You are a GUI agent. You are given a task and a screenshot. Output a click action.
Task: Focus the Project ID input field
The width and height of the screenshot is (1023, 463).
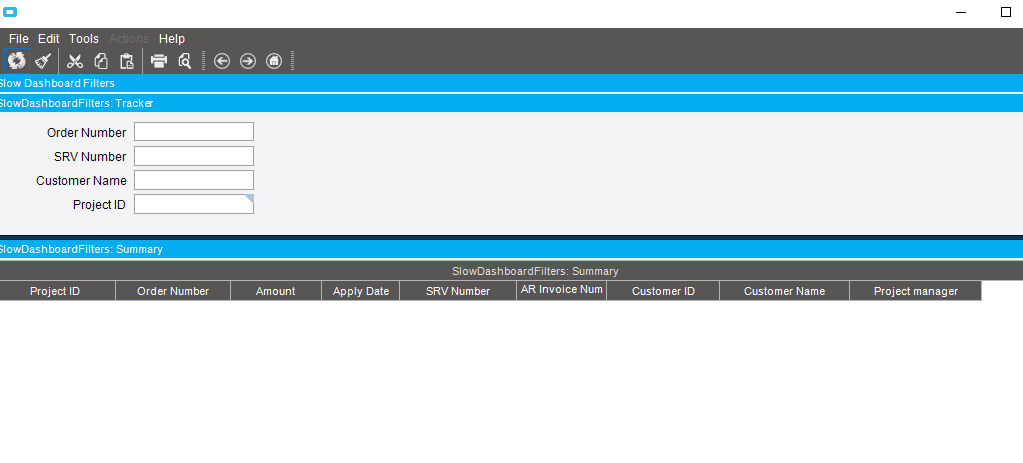point(194,204)
